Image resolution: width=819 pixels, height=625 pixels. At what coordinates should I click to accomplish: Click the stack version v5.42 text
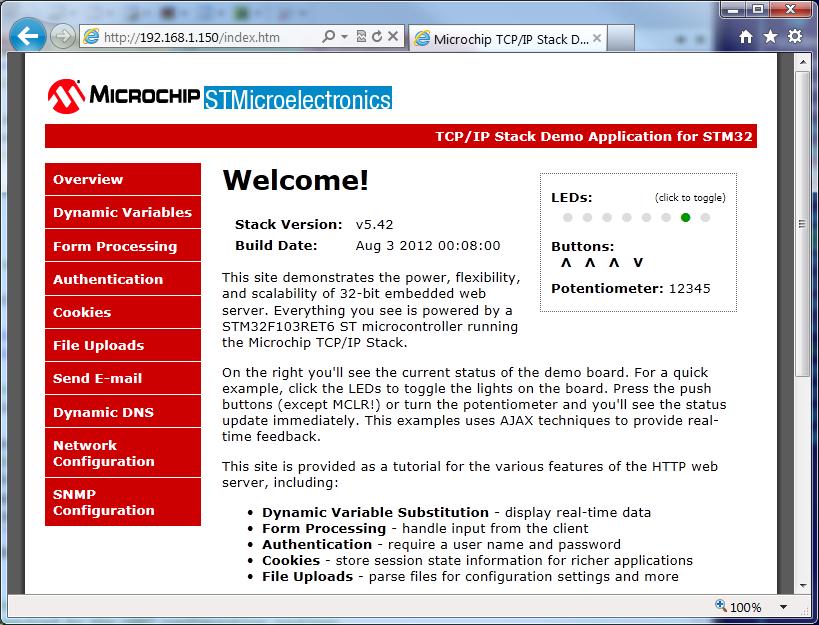tap(374, 225)
